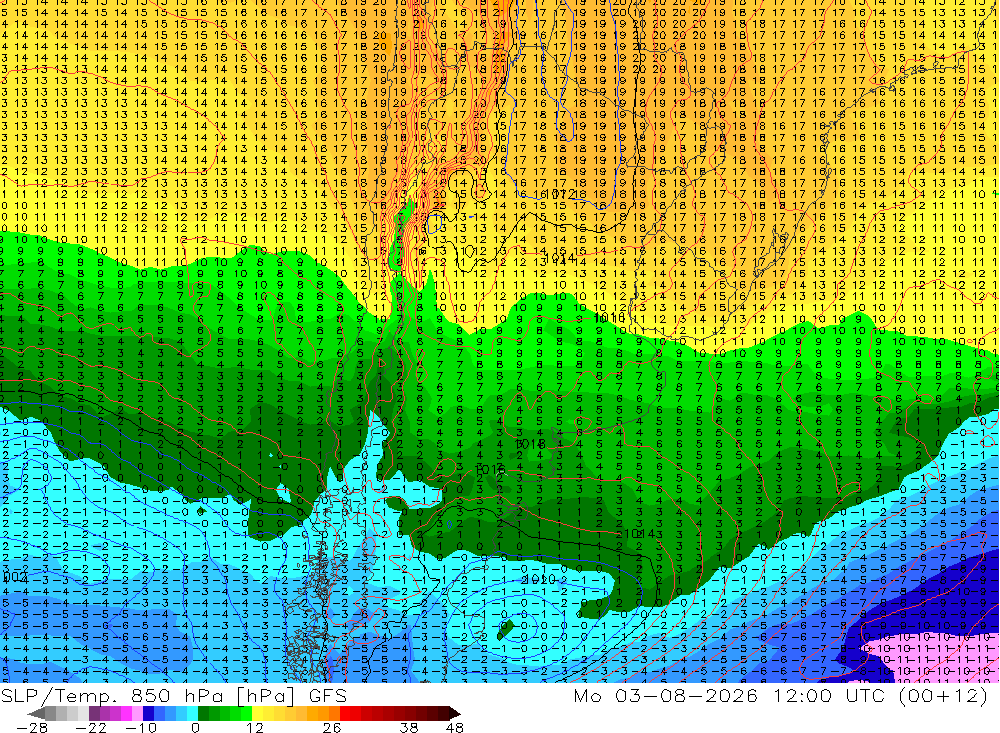Click the "38" legend label

tap(409, 727)
